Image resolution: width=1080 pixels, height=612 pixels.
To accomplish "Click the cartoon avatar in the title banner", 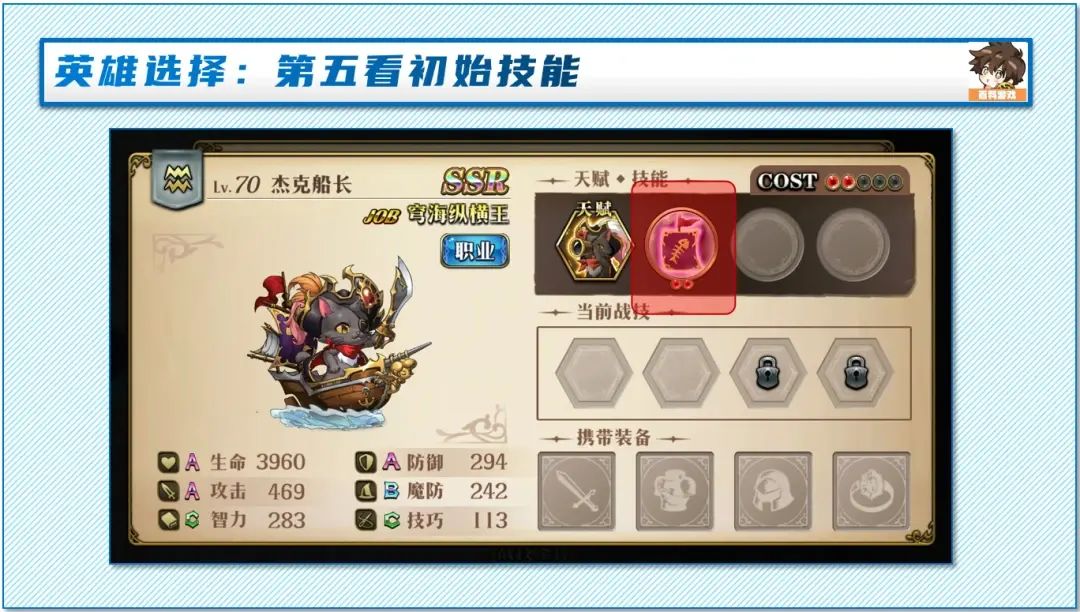I will [997, 71].
